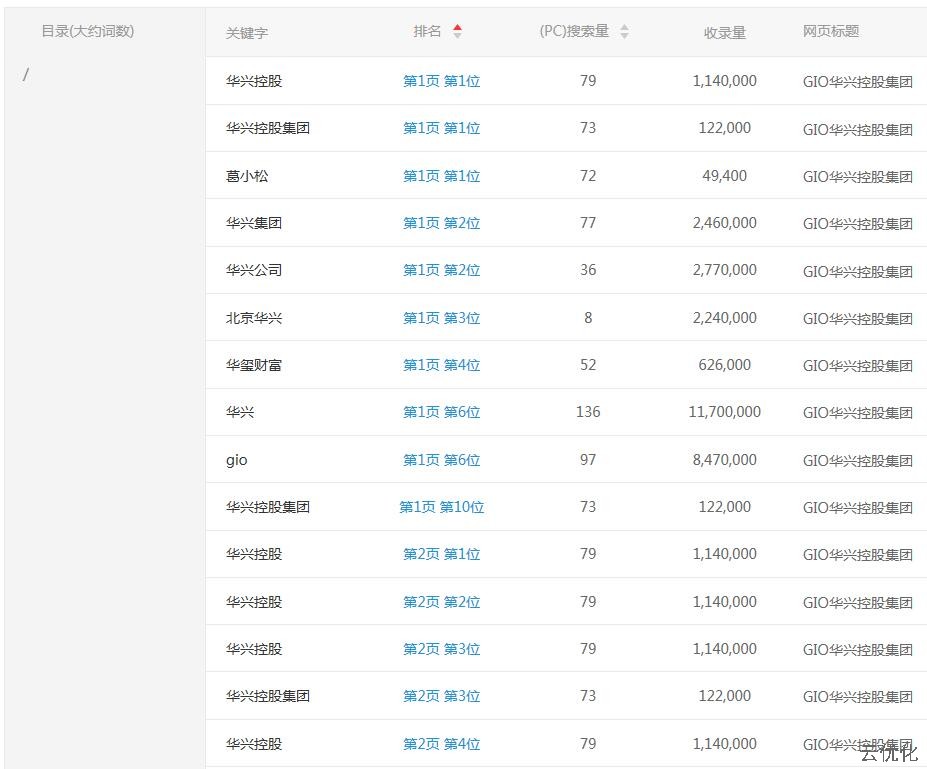
Task: Open the 第1页 第10位 rank link
Action: pyautogui.click(x=442, y=507)
